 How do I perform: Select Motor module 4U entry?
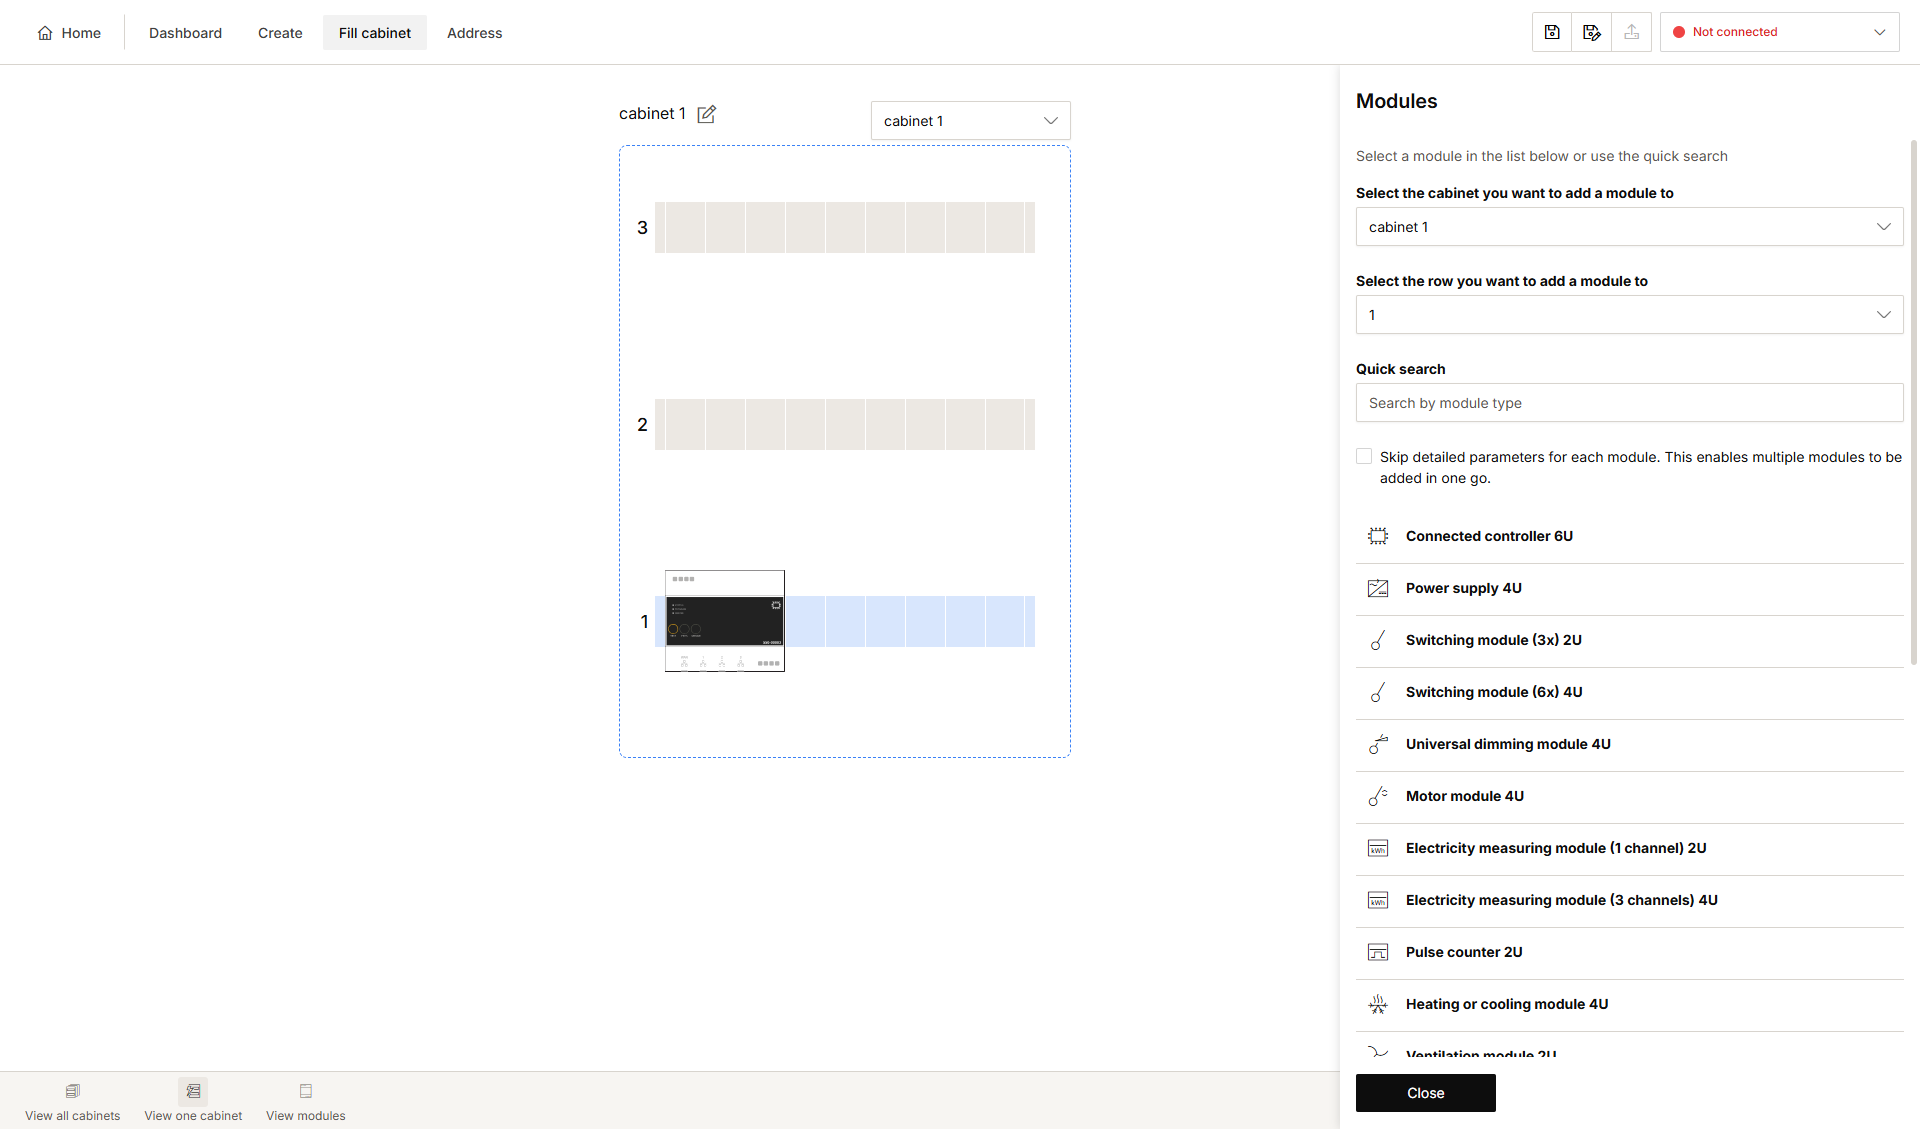click(x=1629, y=796)
